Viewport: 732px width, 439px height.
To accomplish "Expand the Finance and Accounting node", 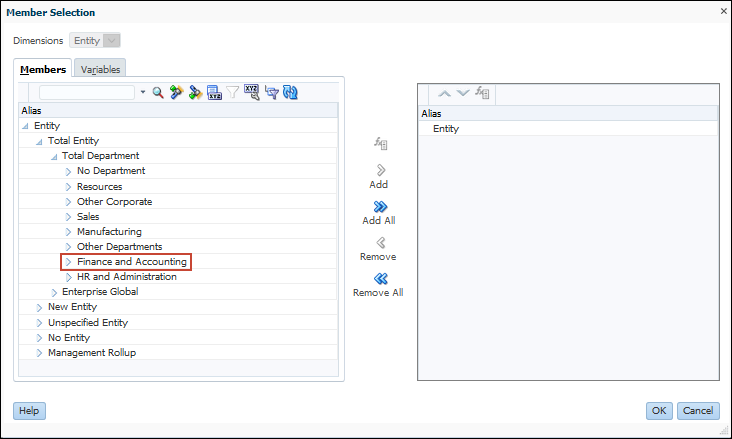I will (68, 262).
